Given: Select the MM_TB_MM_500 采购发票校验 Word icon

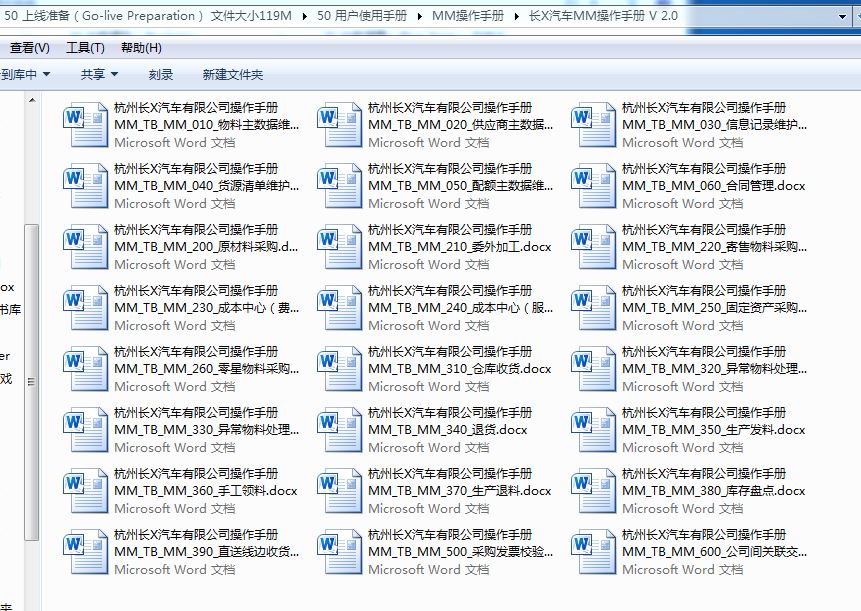Looking at the screenshot, I should [339, 551].
